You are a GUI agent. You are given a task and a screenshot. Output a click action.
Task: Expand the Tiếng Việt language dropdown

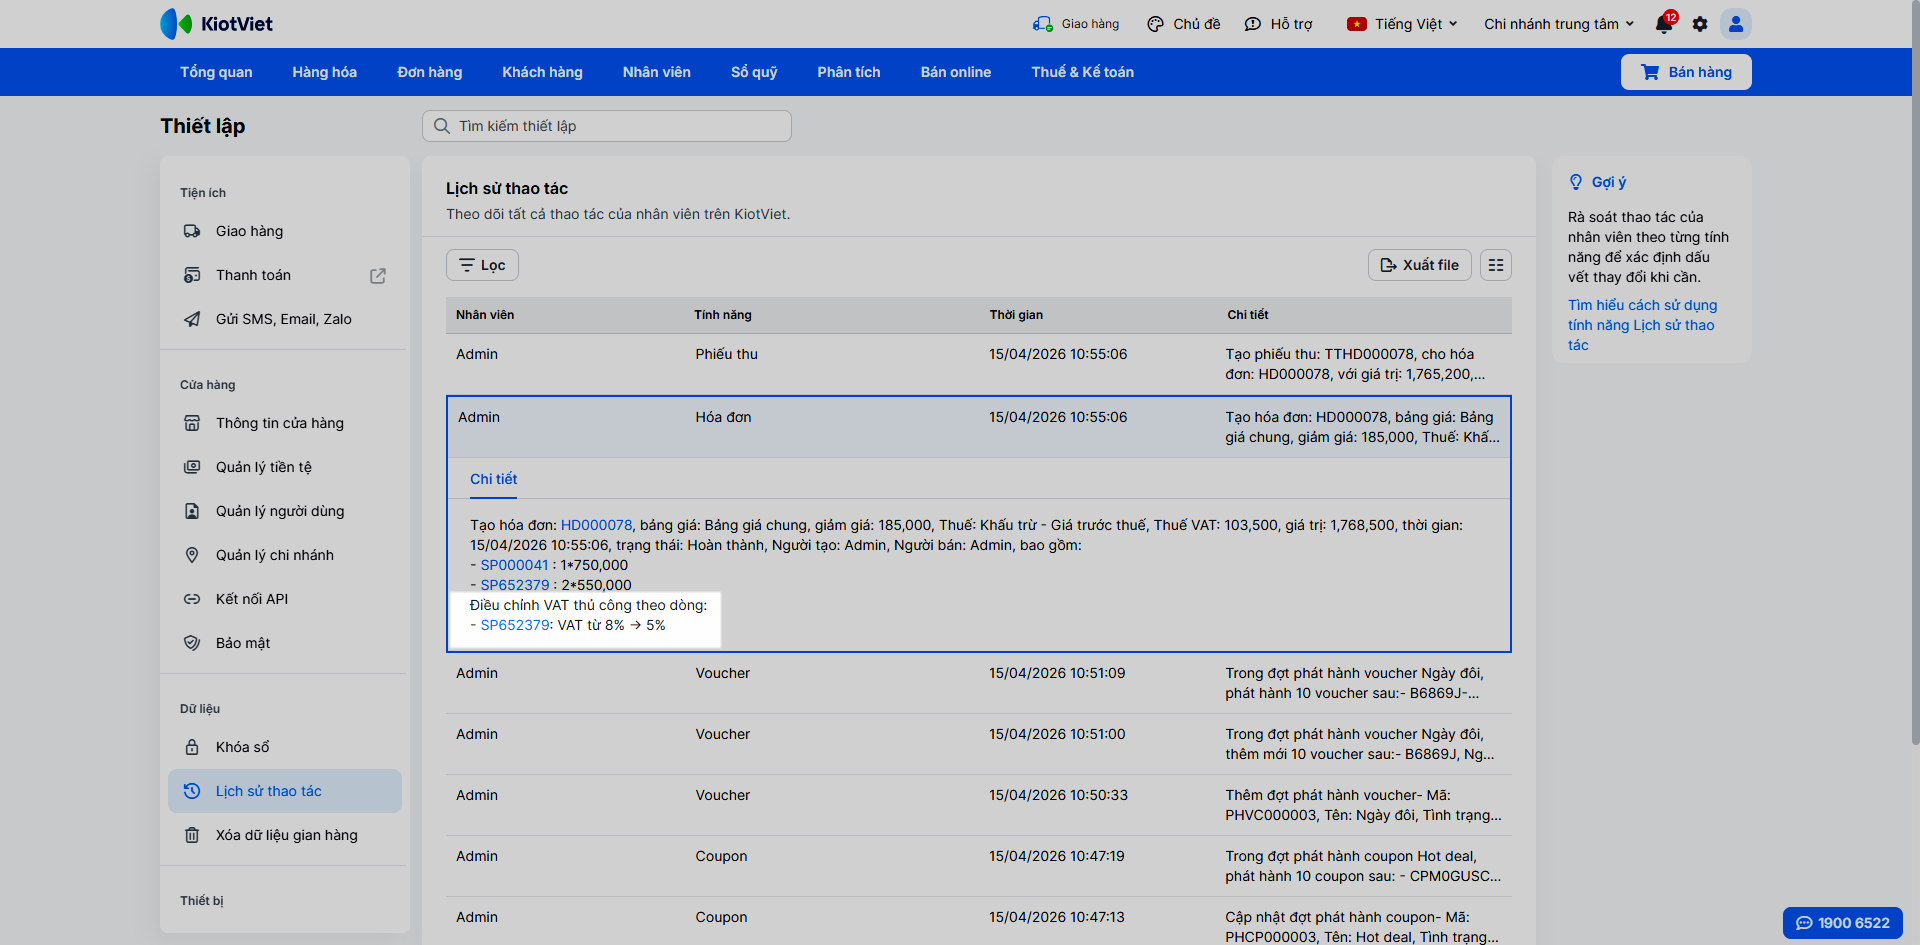pyautogui.click(x=1402, y=24)
